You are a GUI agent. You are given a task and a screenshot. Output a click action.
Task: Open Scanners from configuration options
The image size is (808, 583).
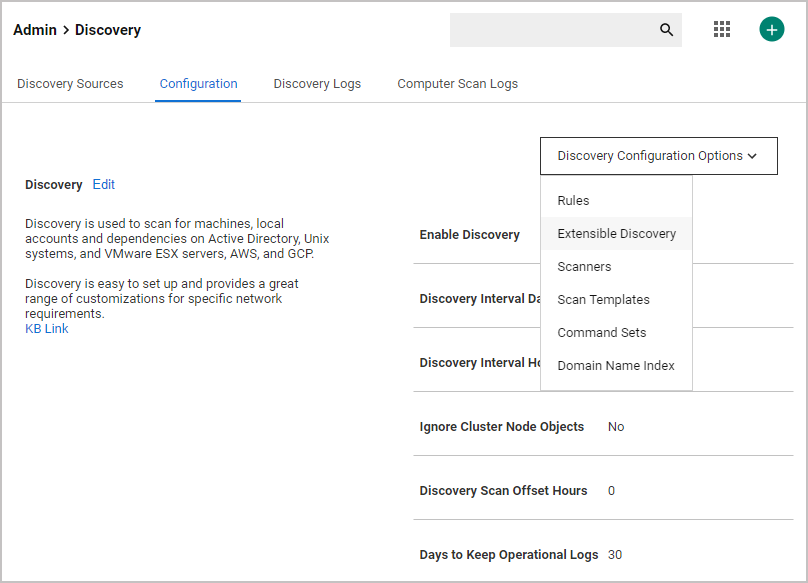(584, 267)
